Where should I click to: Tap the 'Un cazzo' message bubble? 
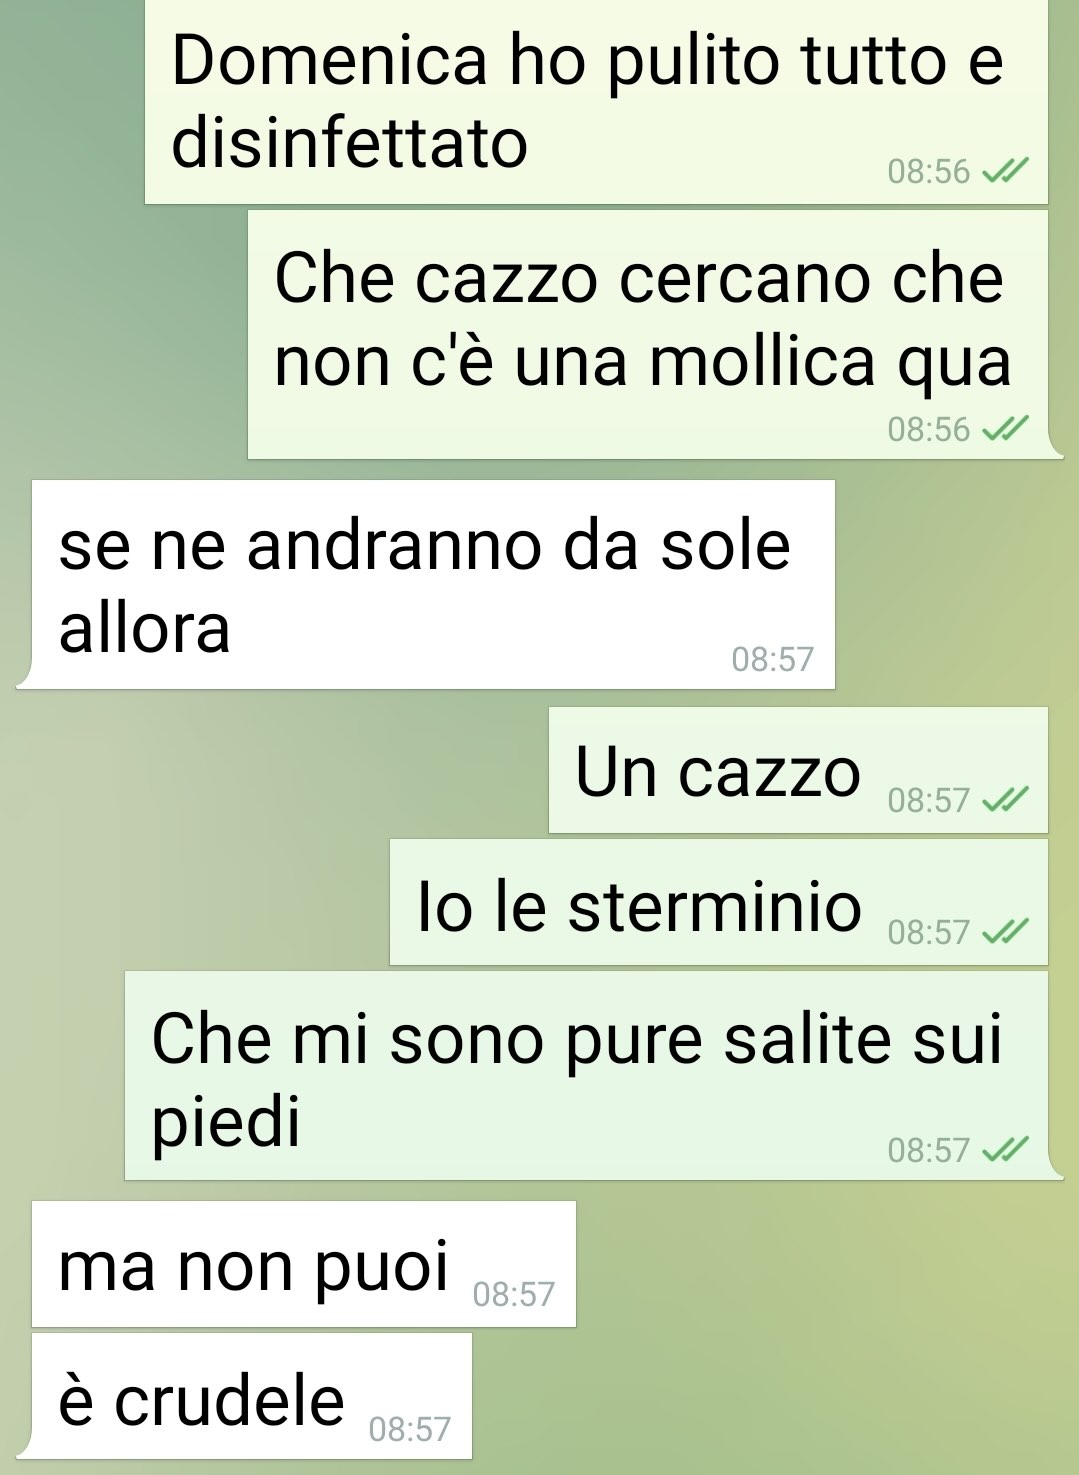coord(798,770)
